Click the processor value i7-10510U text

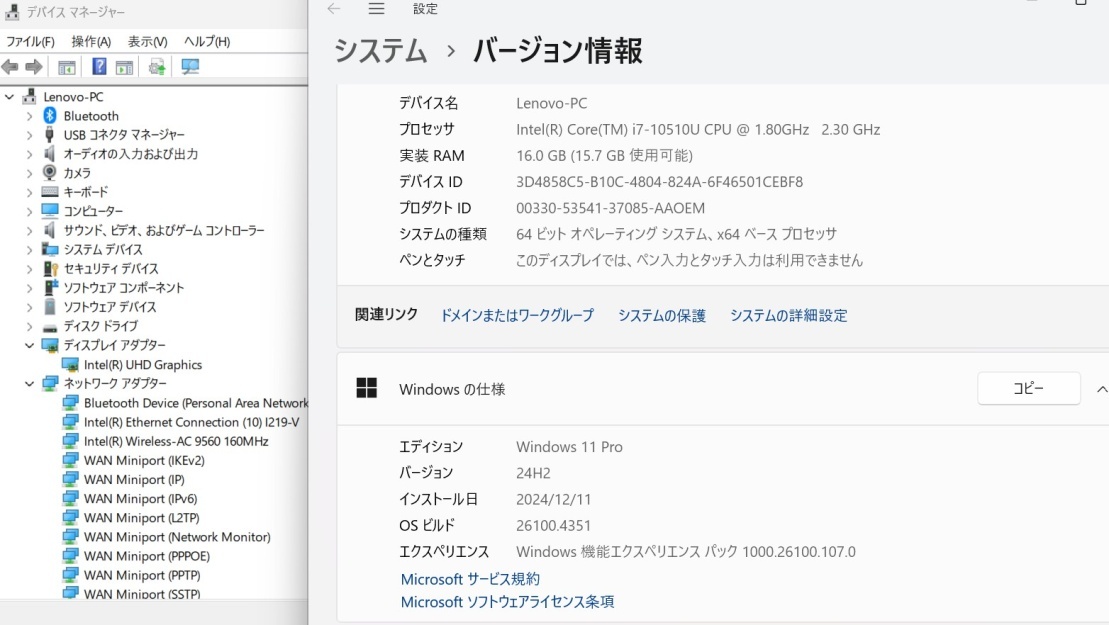coord(698,129)
